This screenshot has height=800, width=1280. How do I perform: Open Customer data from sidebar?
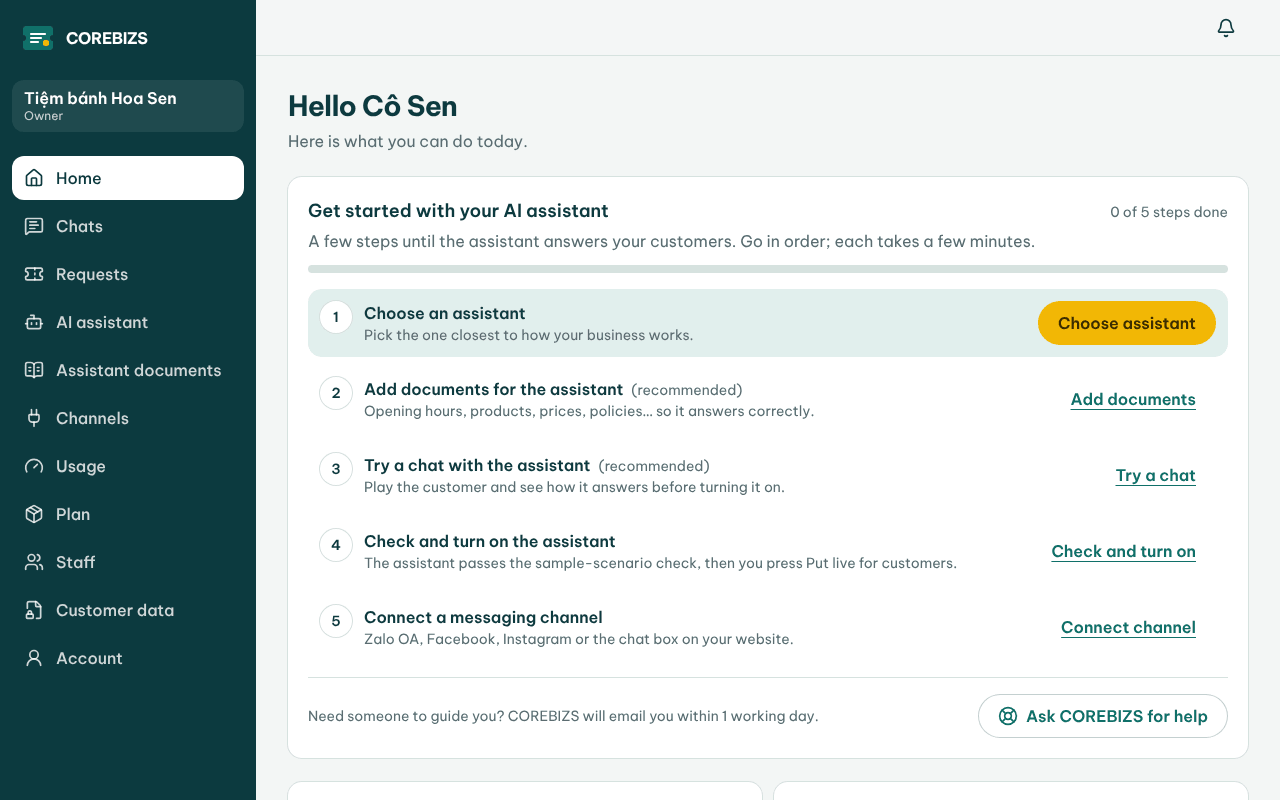point(128,610)
